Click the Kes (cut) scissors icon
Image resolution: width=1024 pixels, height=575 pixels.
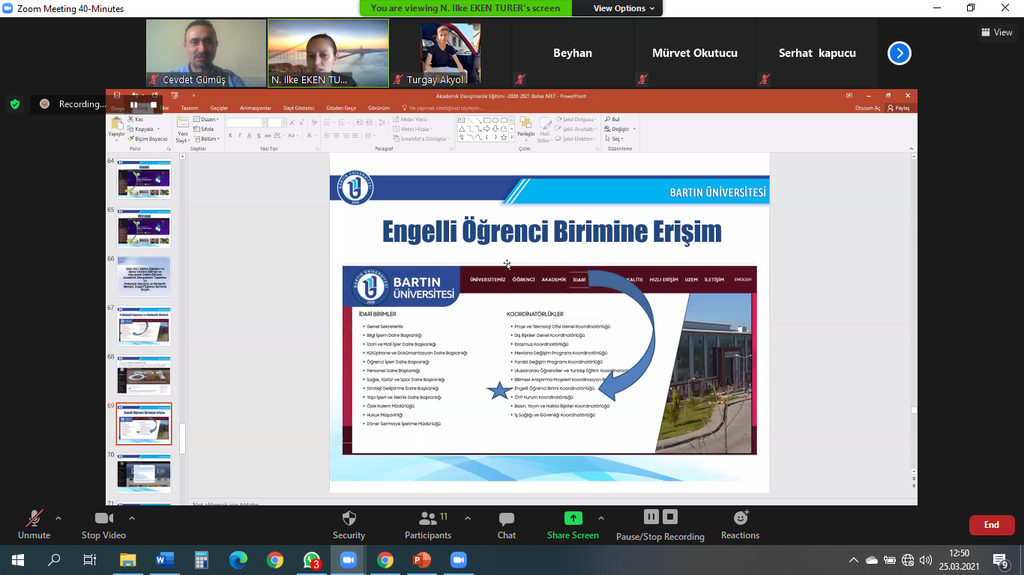pyautogui.click(x=131, y=120)
